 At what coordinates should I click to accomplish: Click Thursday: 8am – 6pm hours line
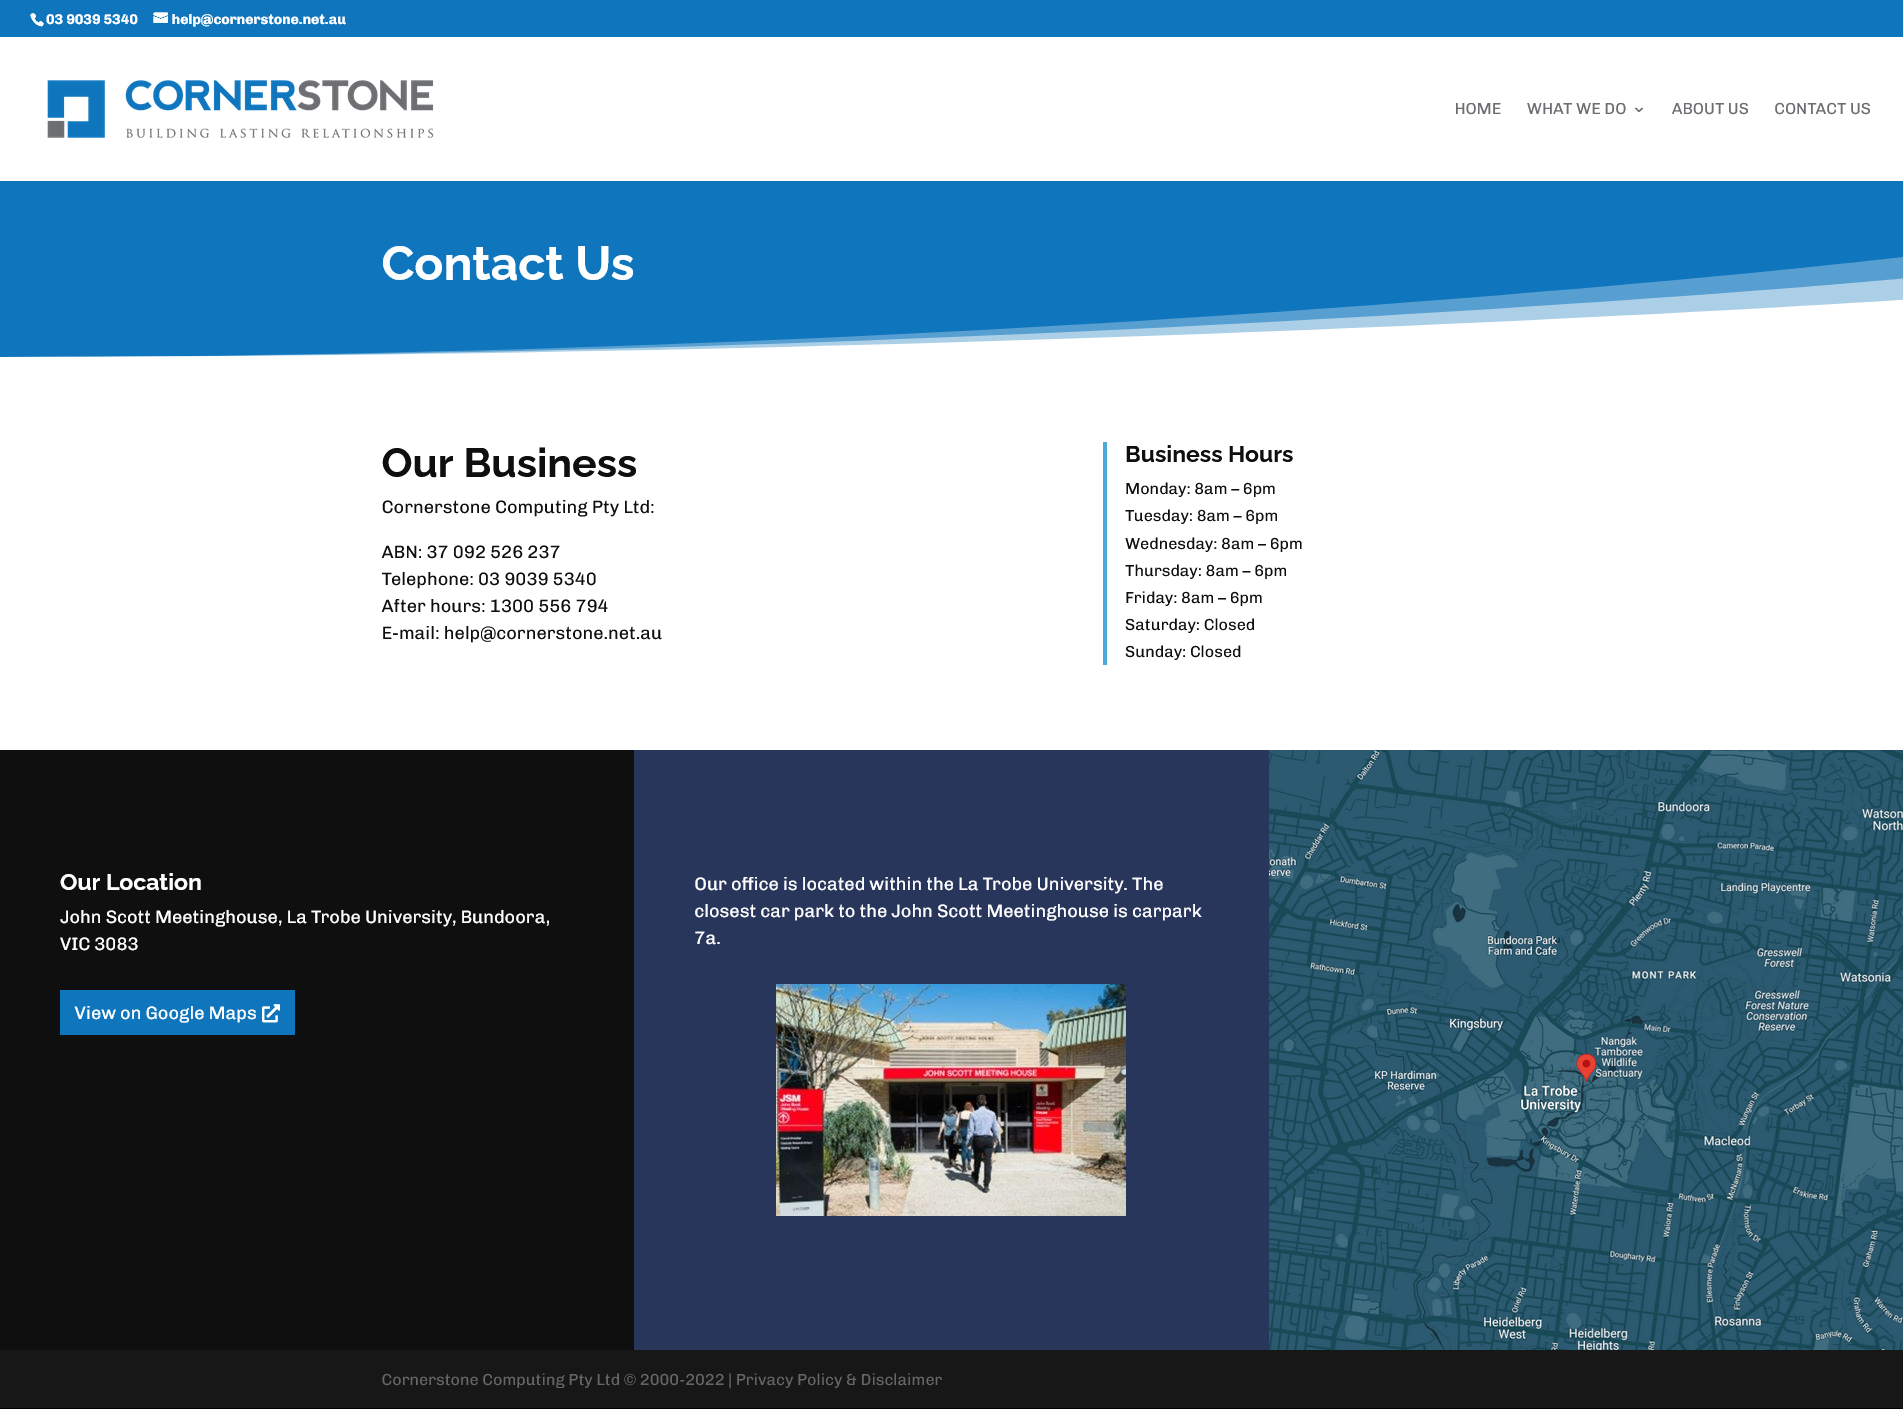pyautogui.click(x=1206, y=571)
